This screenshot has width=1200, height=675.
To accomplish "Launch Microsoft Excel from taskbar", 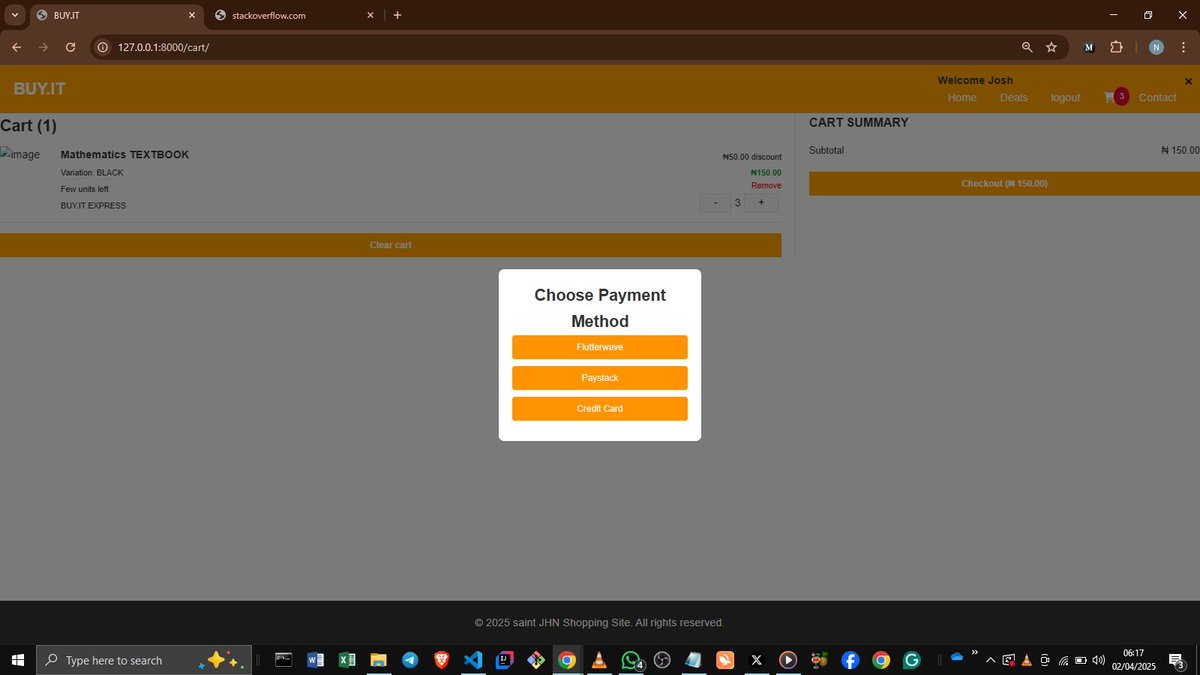I will click(347, 660).
